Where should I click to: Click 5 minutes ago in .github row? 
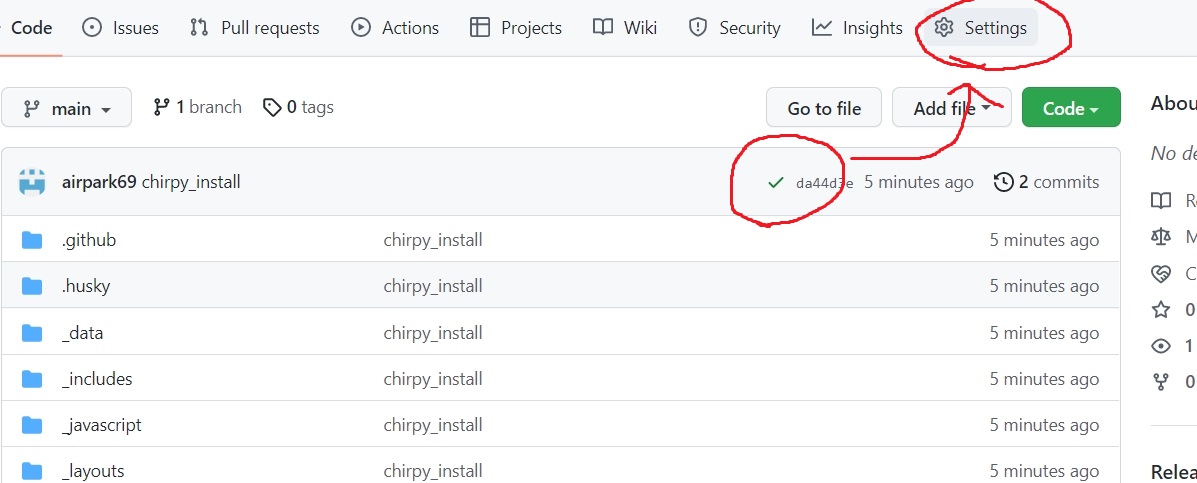1044,240
